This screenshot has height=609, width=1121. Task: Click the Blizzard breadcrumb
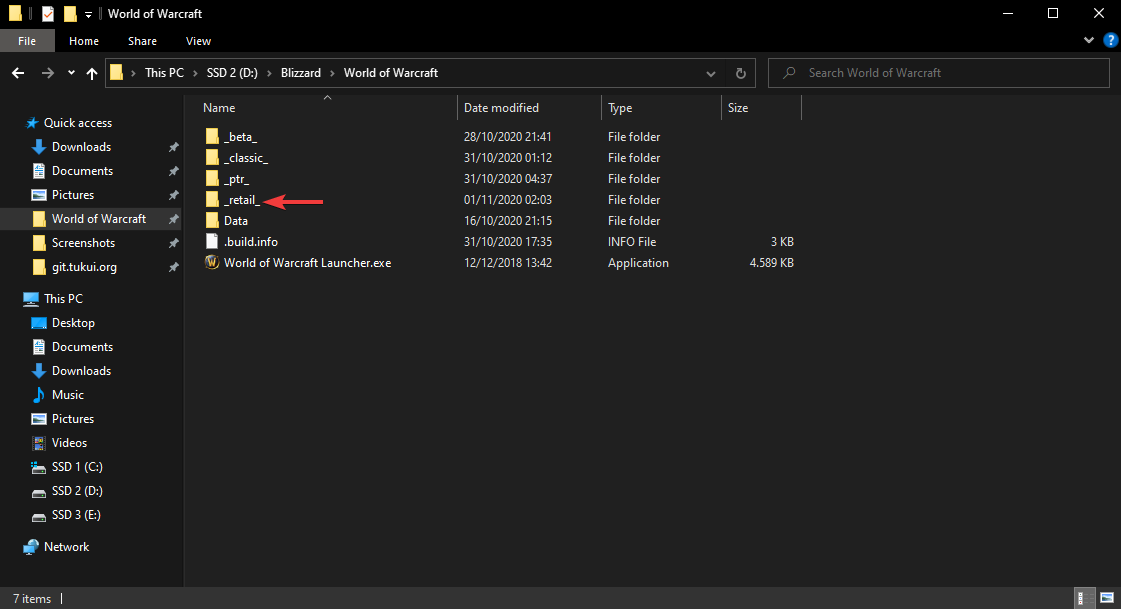[301, 73]
